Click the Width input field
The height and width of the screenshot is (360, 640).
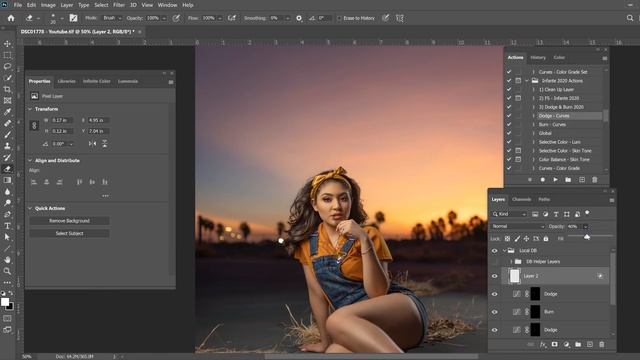[62, 120]
